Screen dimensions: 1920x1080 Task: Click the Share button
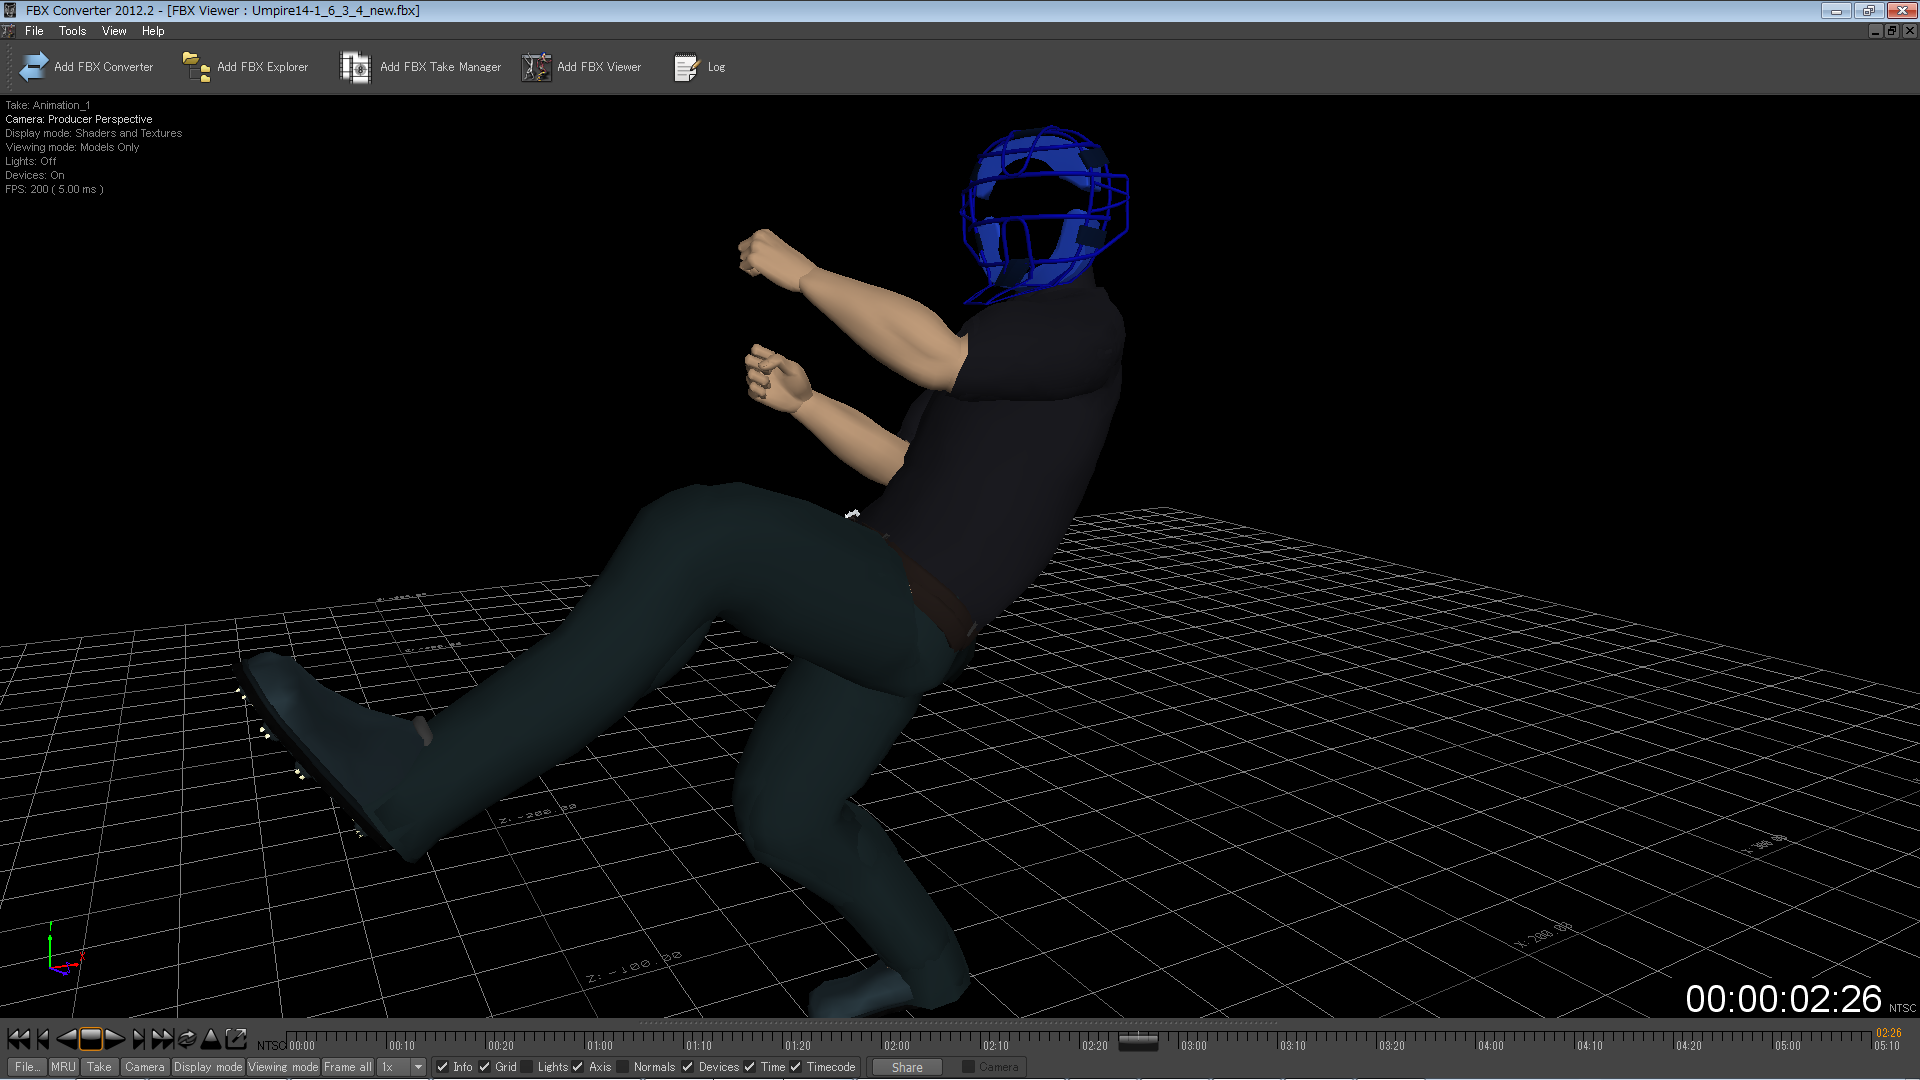point(907,1067)
